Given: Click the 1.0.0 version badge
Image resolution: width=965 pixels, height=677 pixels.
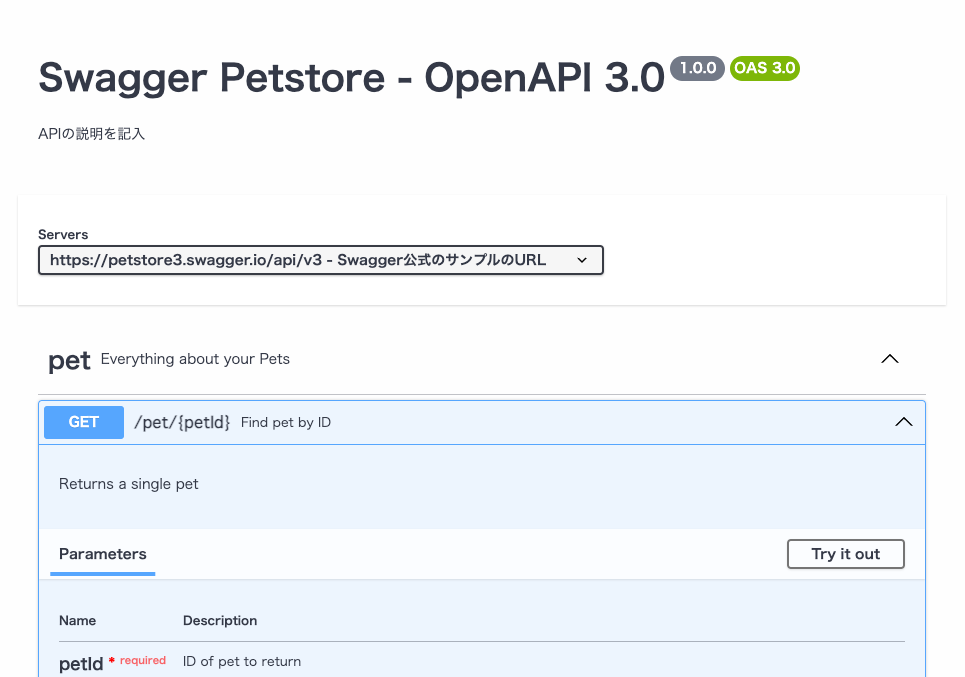Looking at the screenshot, I should pyautogui.click(x=697, y=68).
